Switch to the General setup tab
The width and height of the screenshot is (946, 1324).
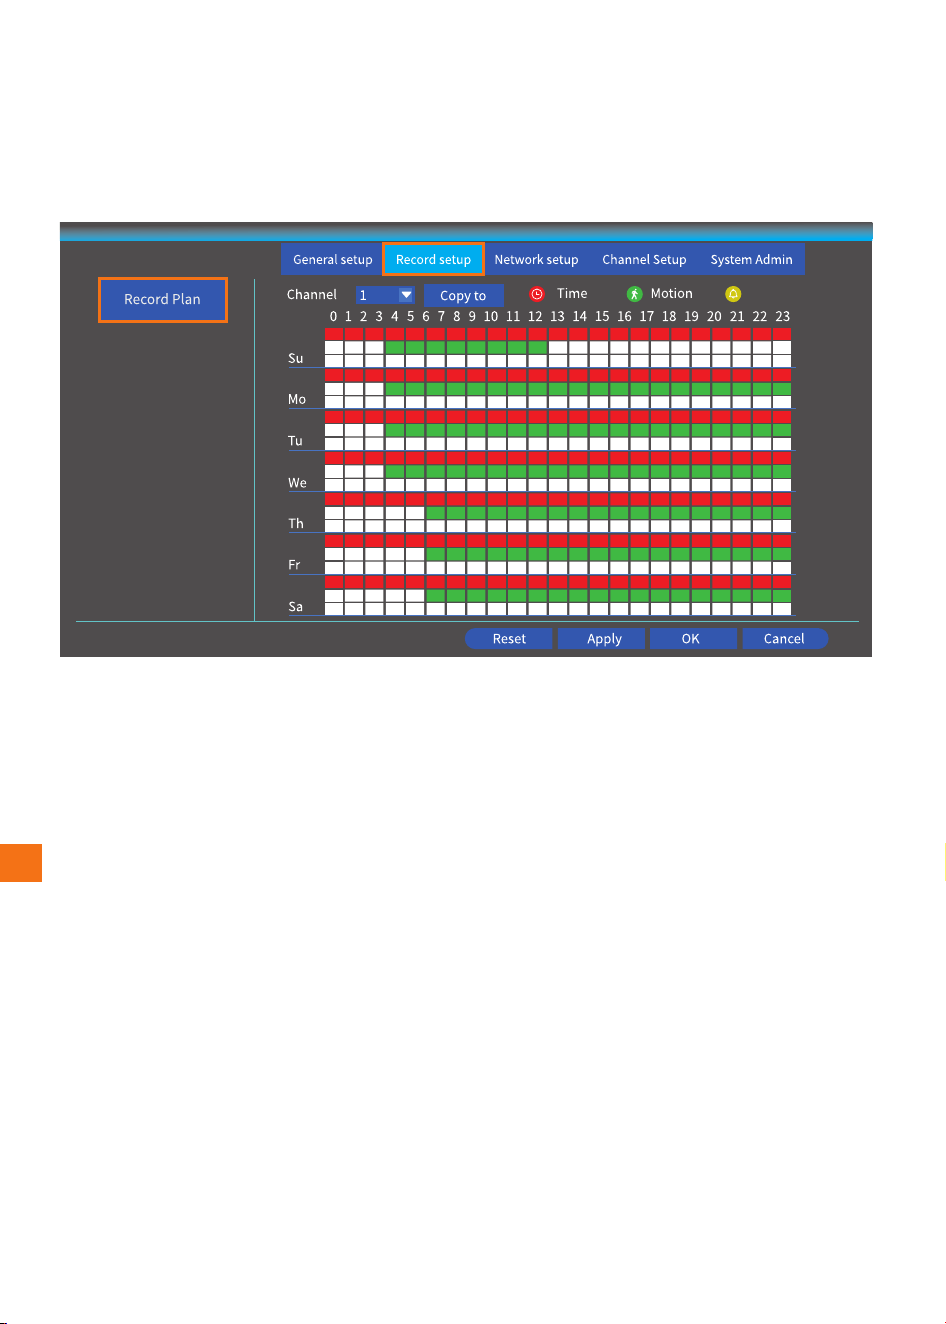click(332, 259)
